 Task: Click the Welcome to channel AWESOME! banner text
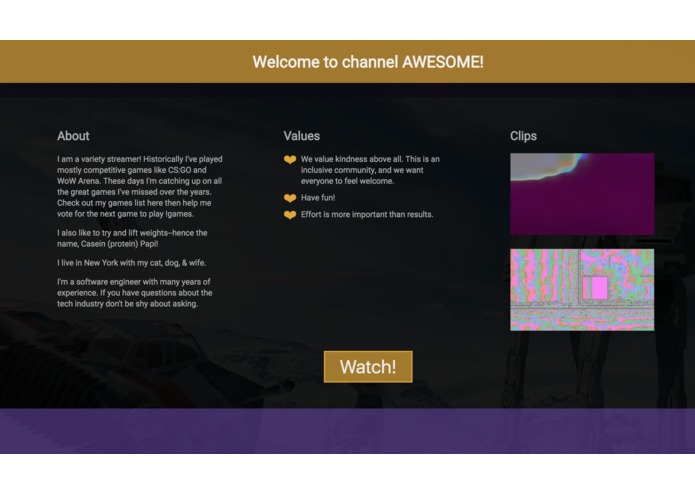pyautogui.click(x=368, y=62)
